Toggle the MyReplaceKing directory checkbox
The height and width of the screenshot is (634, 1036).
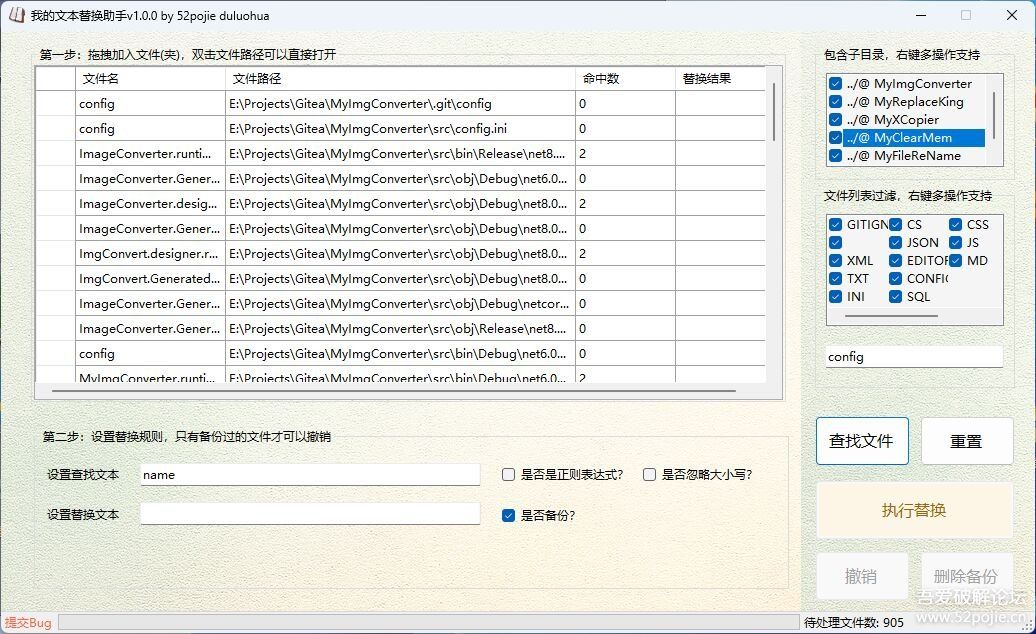(x=835, y=102)
